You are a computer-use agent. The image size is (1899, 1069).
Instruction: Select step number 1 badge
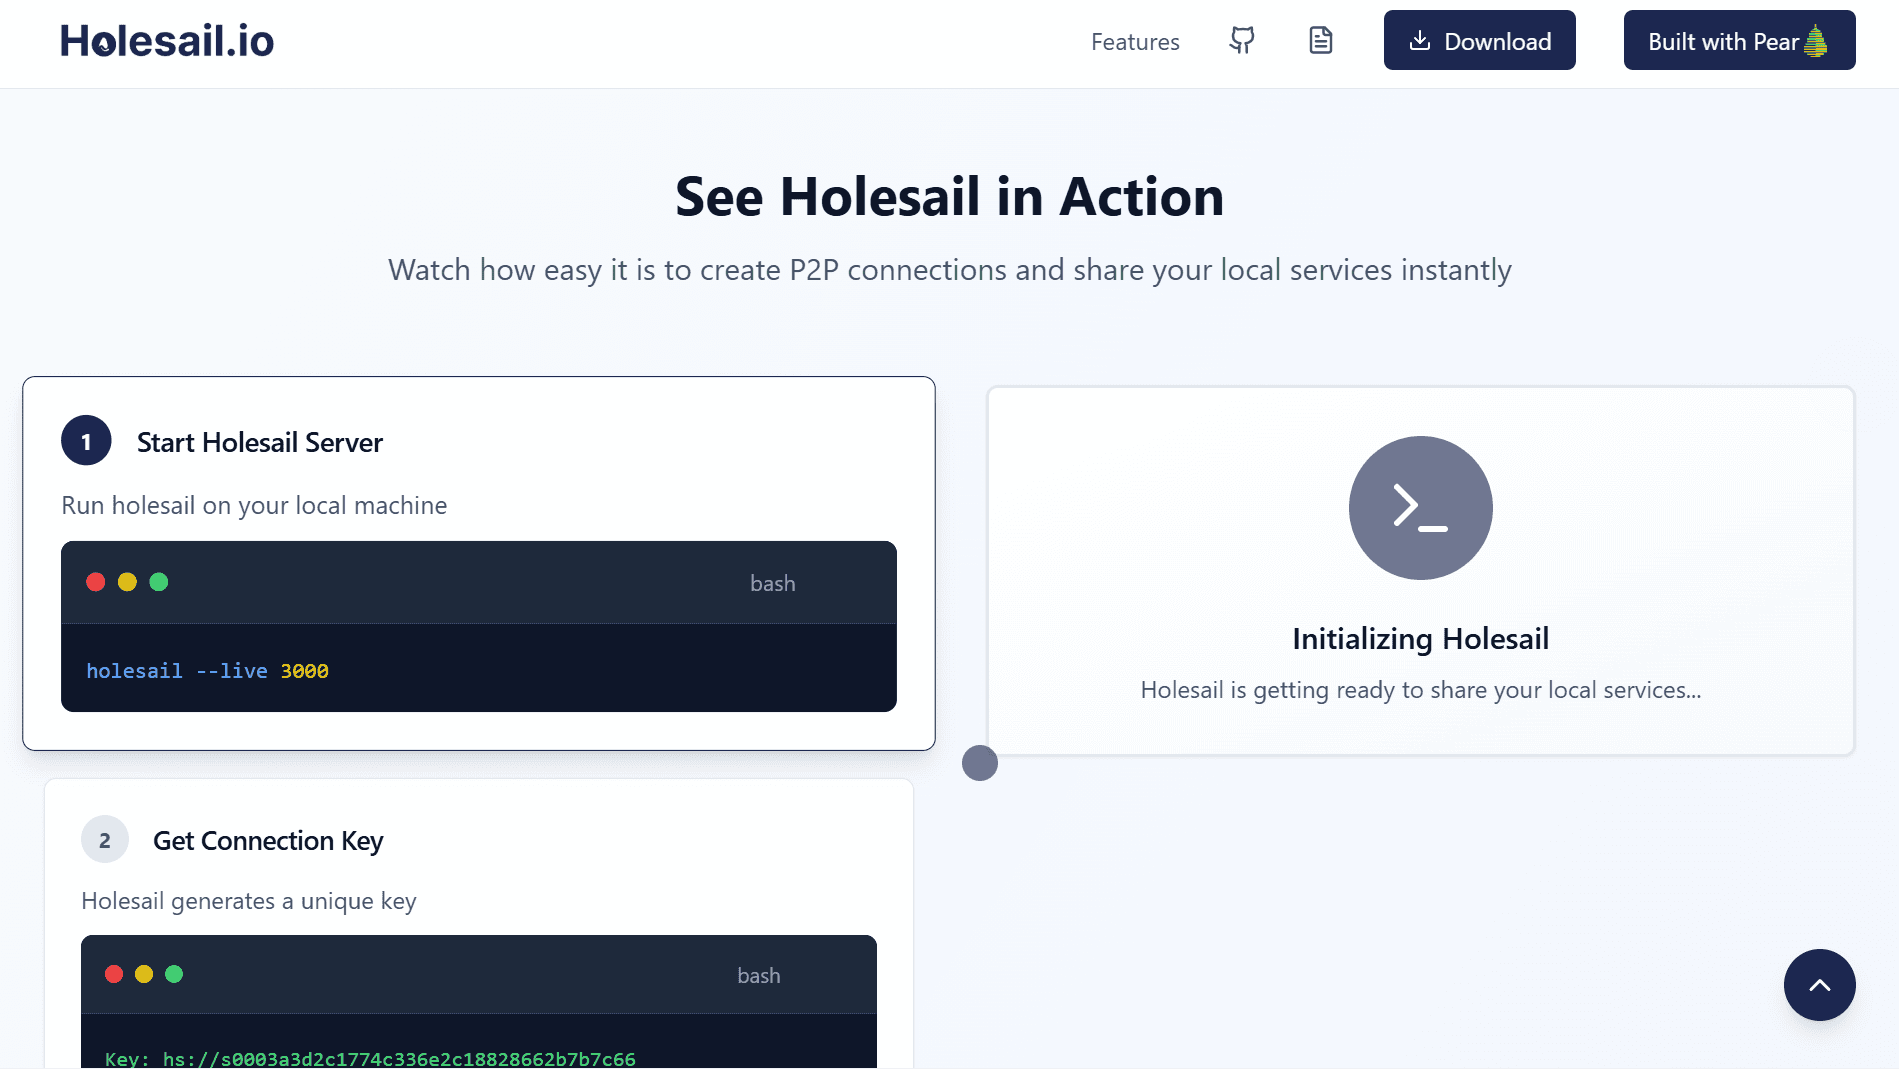86,441
